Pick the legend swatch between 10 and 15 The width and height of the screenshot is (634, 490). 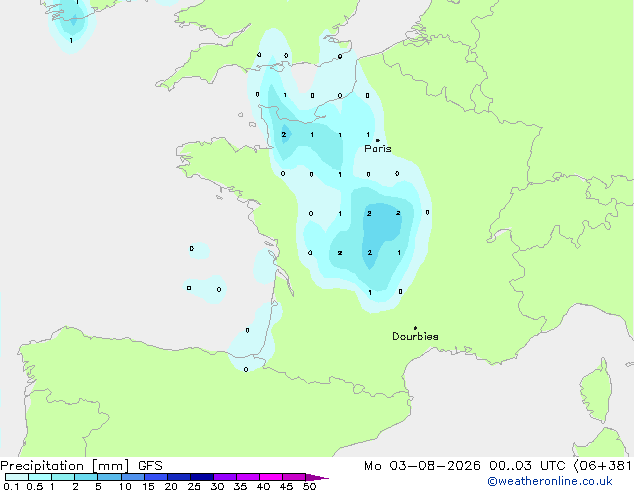pos(133,477)
